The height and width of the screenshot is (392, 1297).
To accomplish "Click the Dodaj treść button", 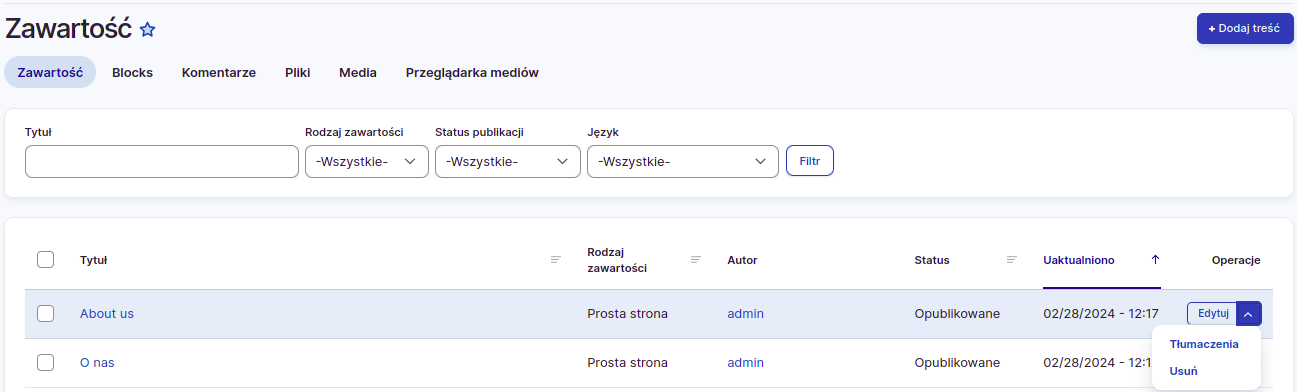I will pyautogui.click(x=1244, y=28).
